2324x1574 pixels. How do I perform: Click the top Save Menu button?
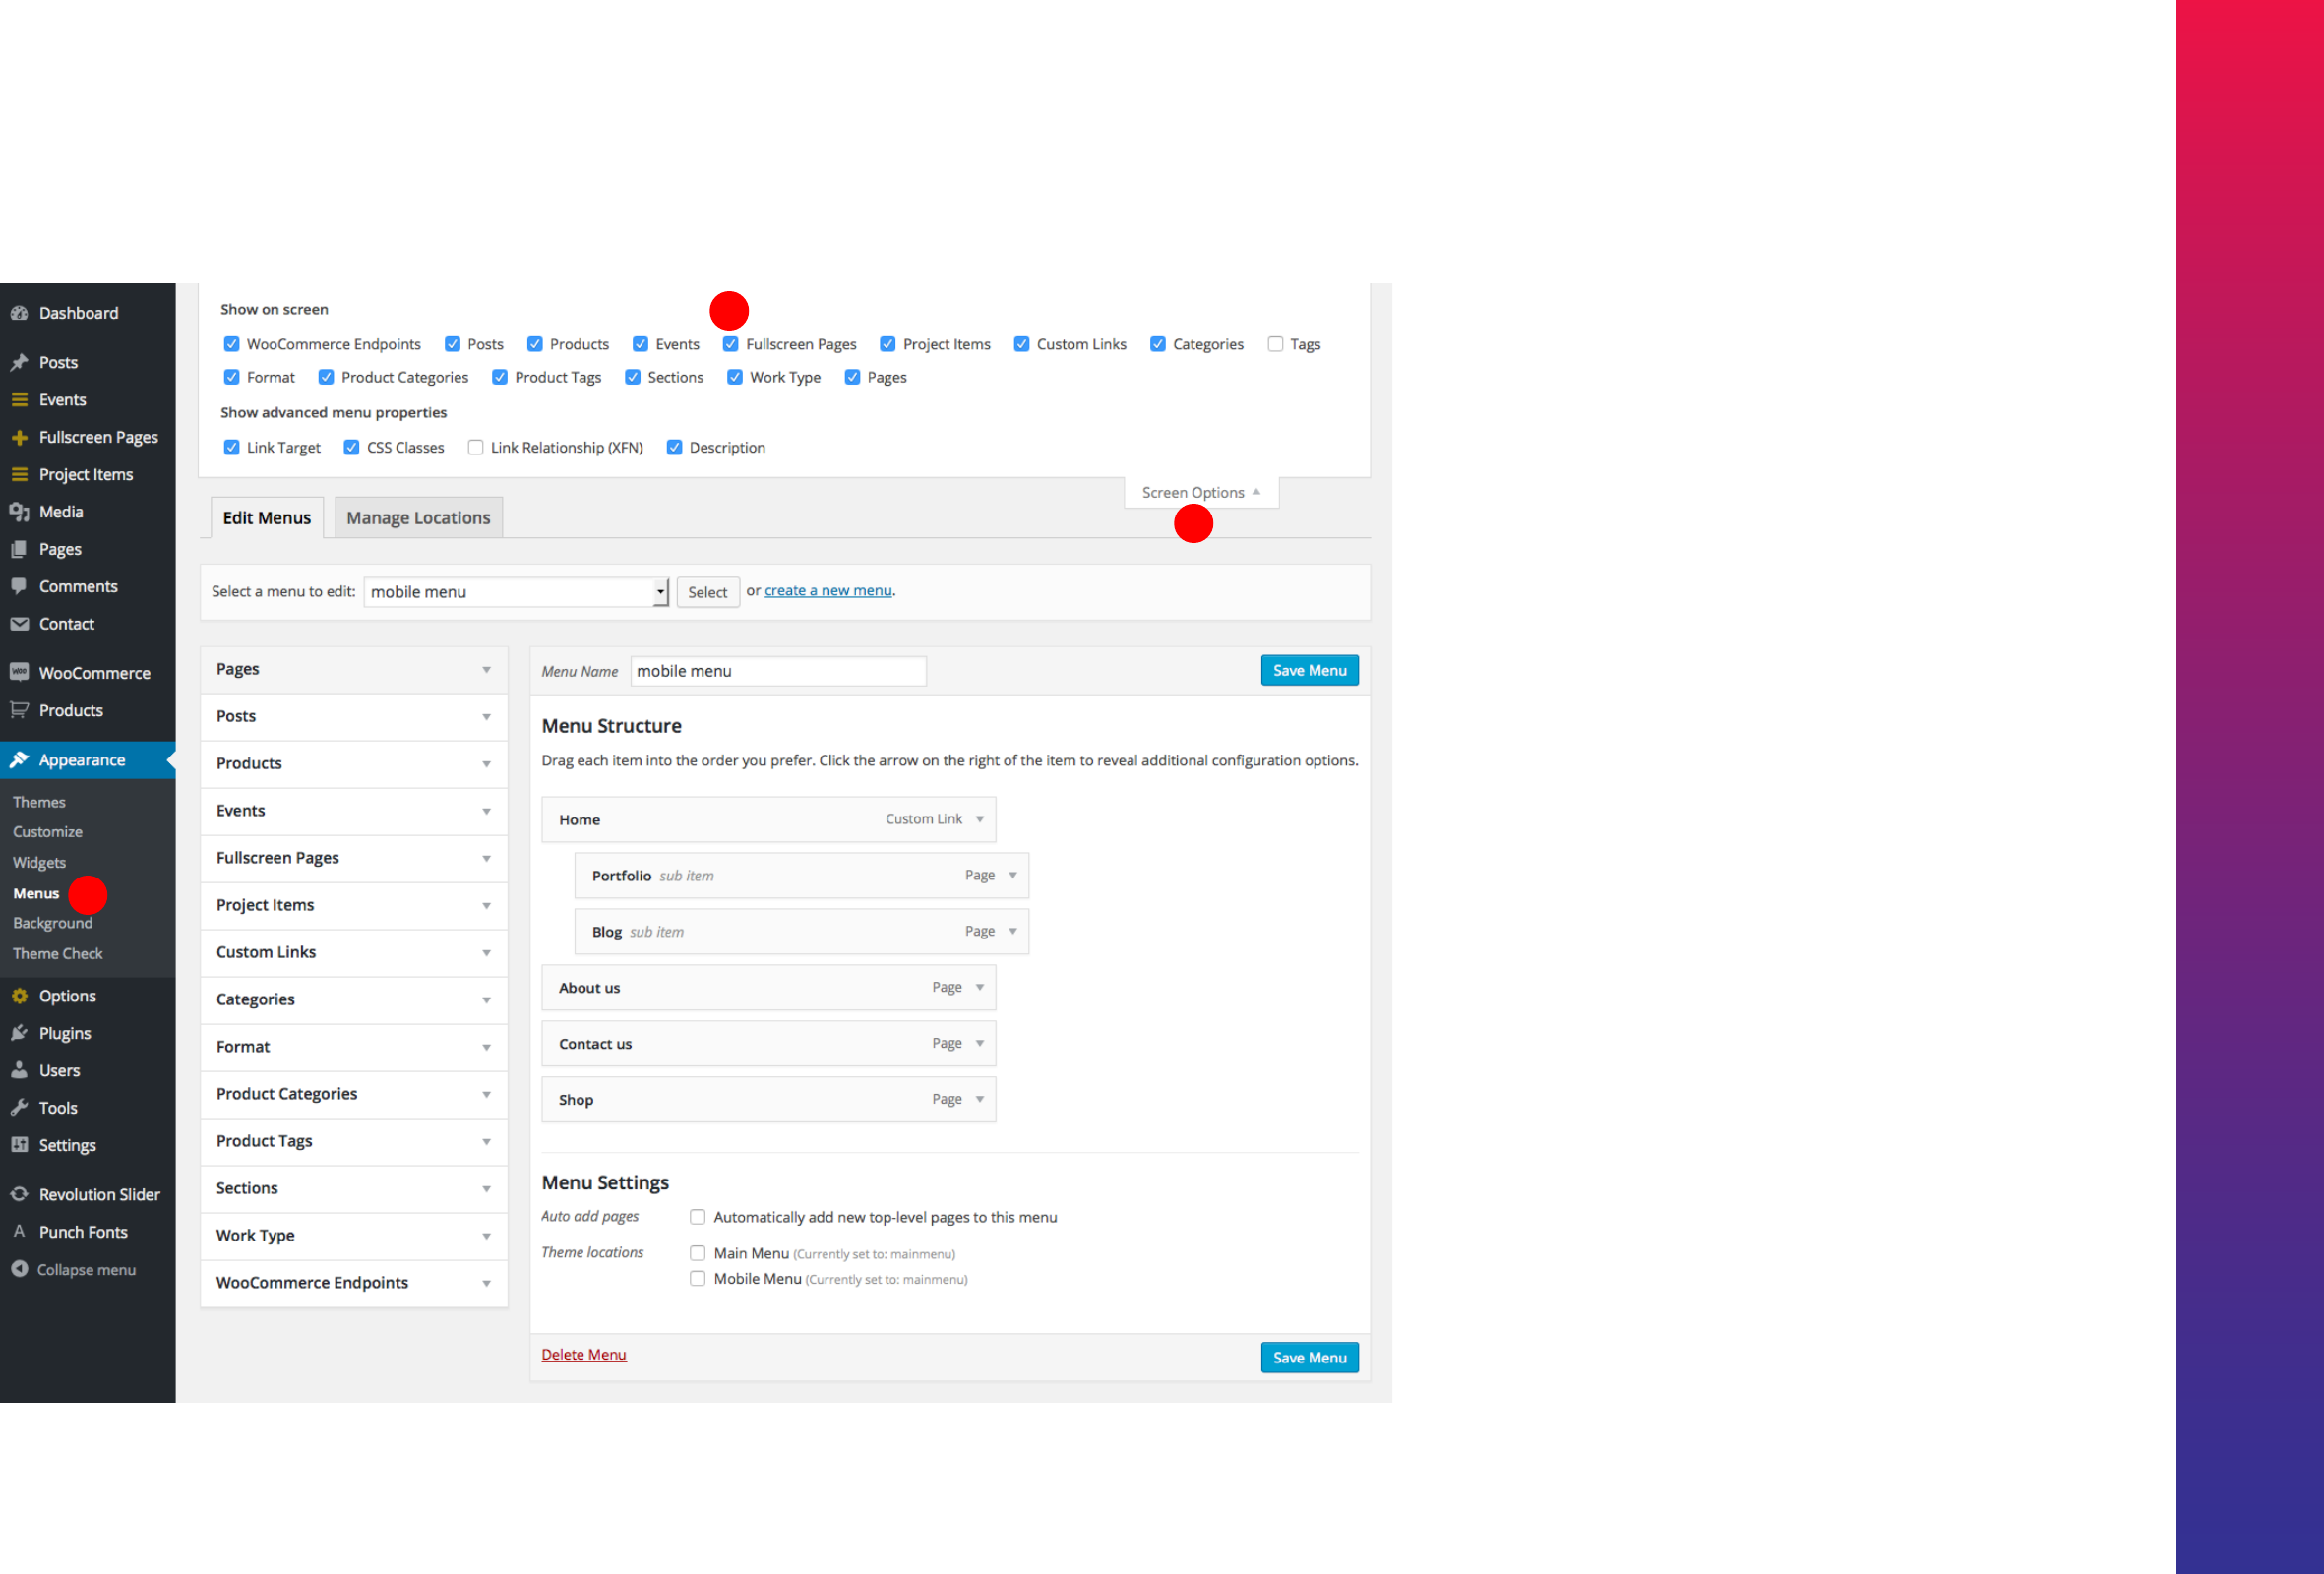click(x=1309, y=670)
